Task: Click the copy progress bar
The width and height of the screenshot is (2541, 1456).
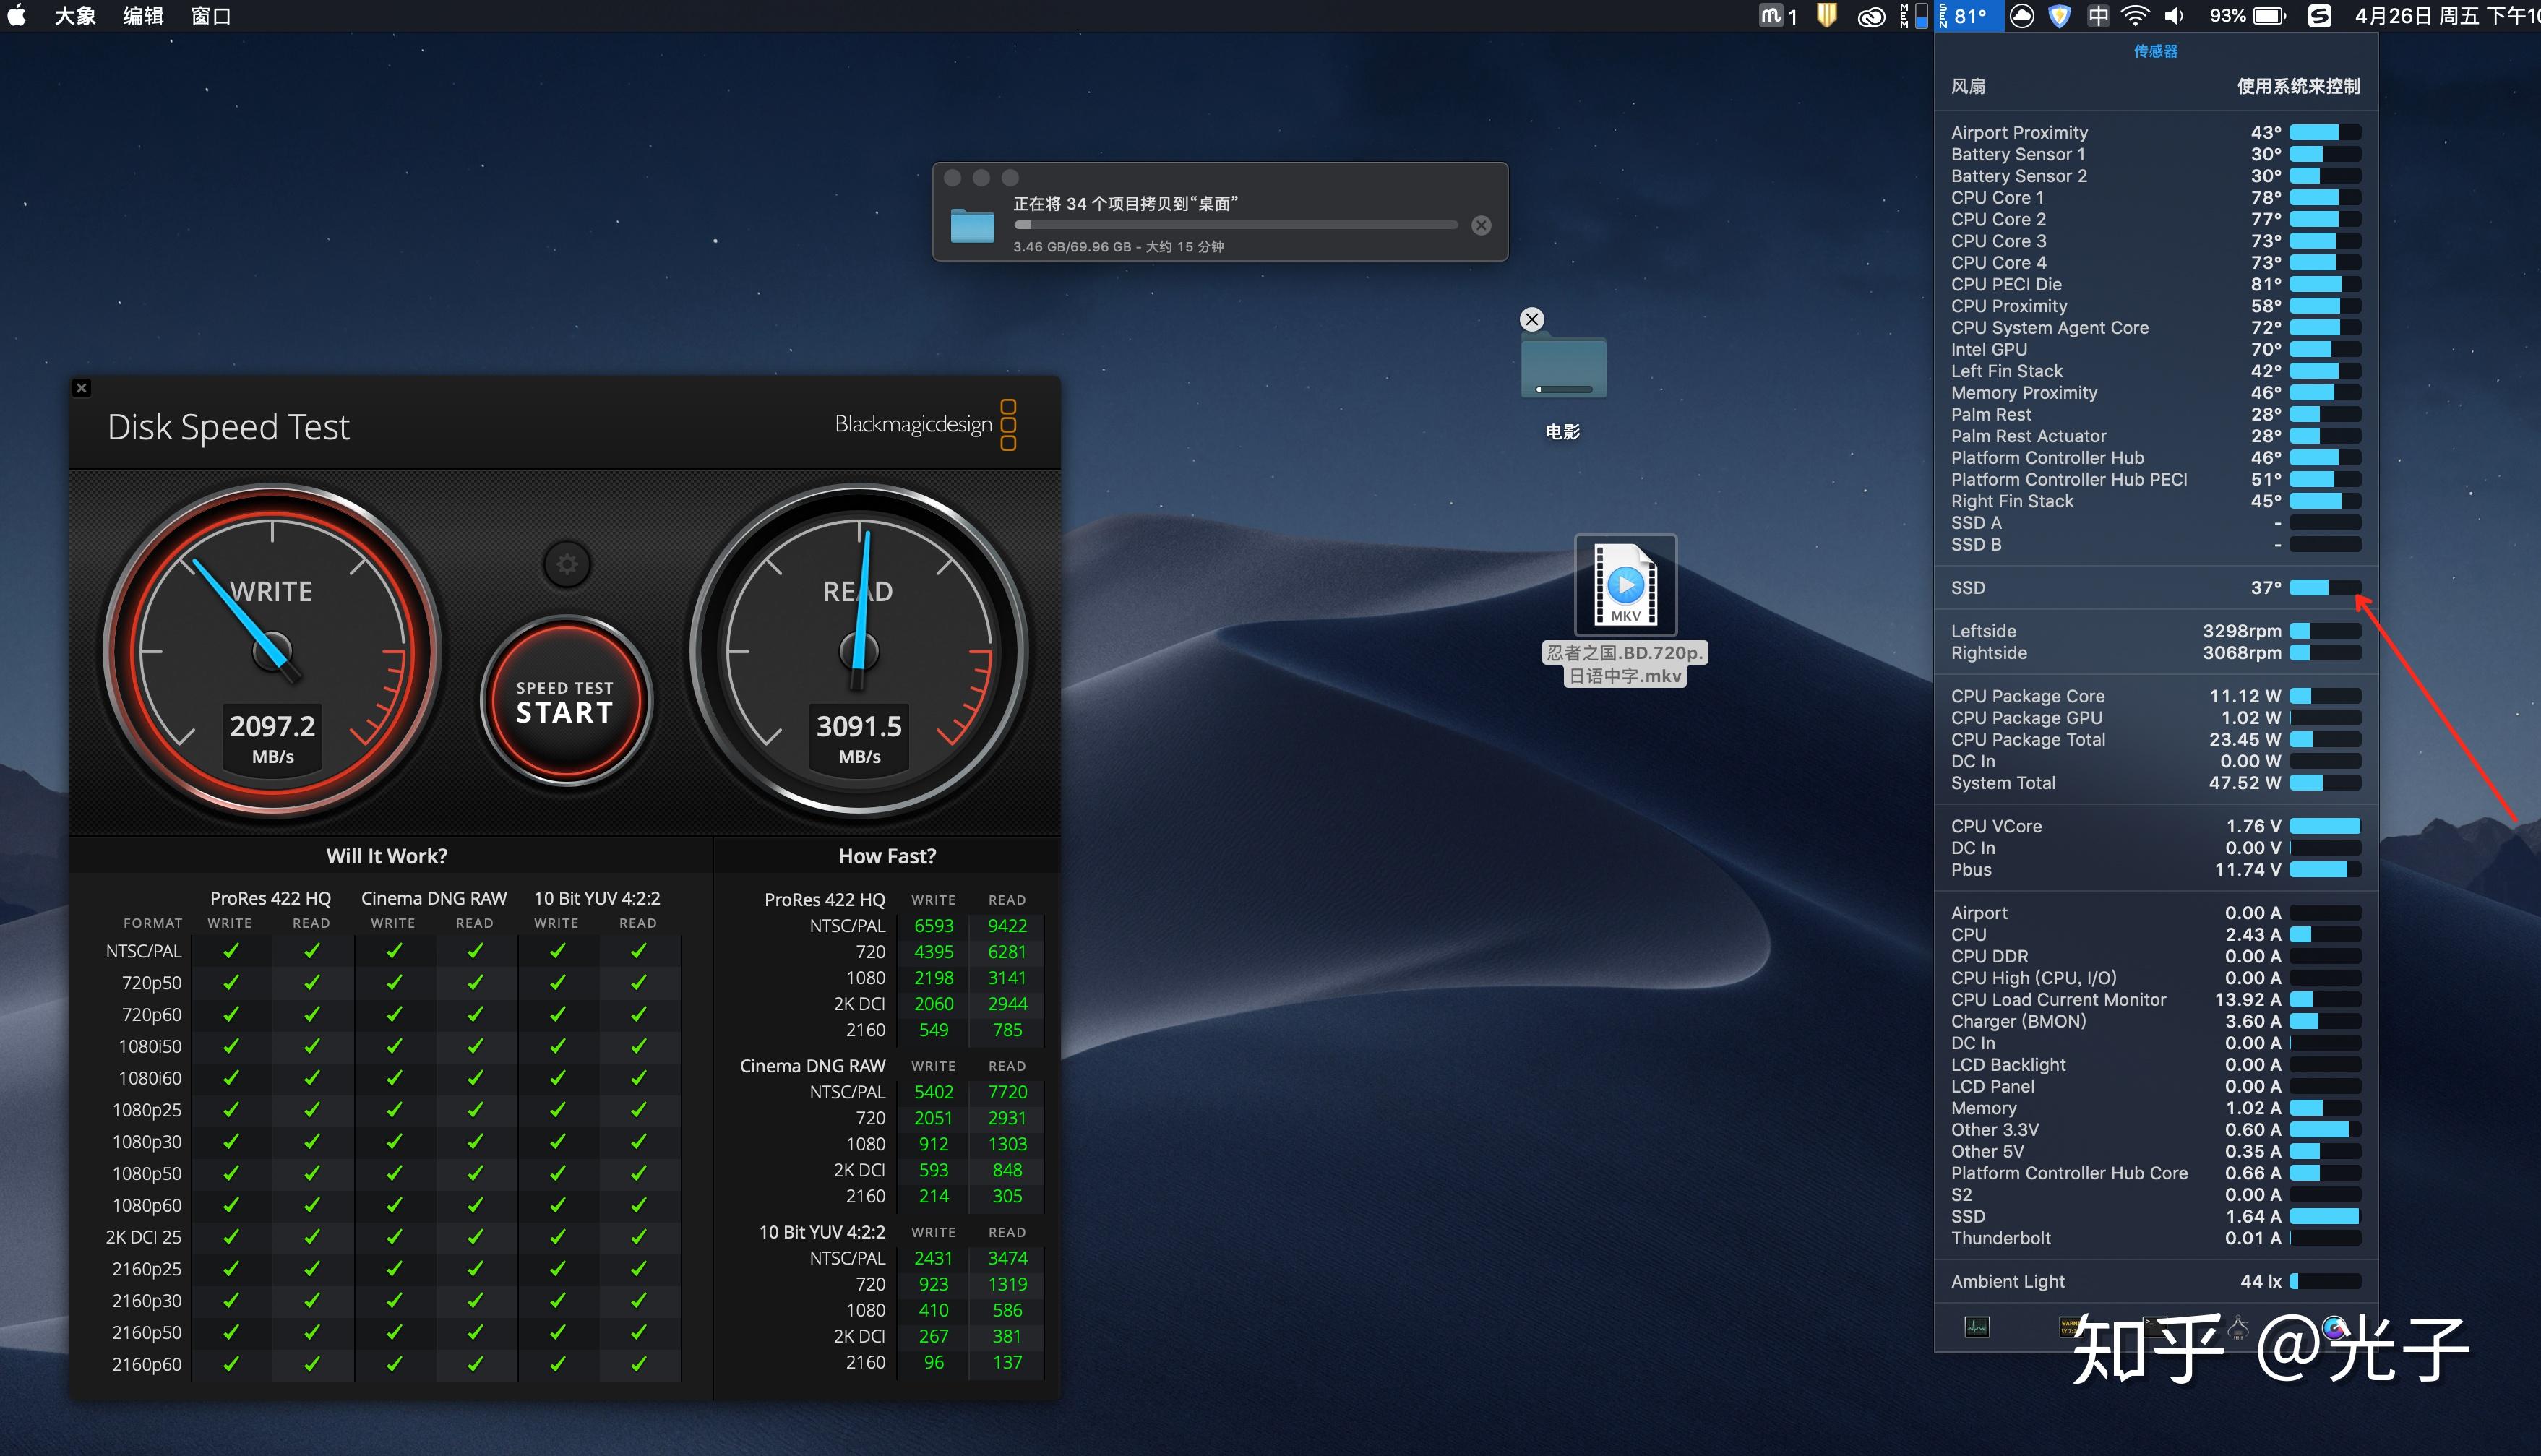Action: (x=1235, y=225)
